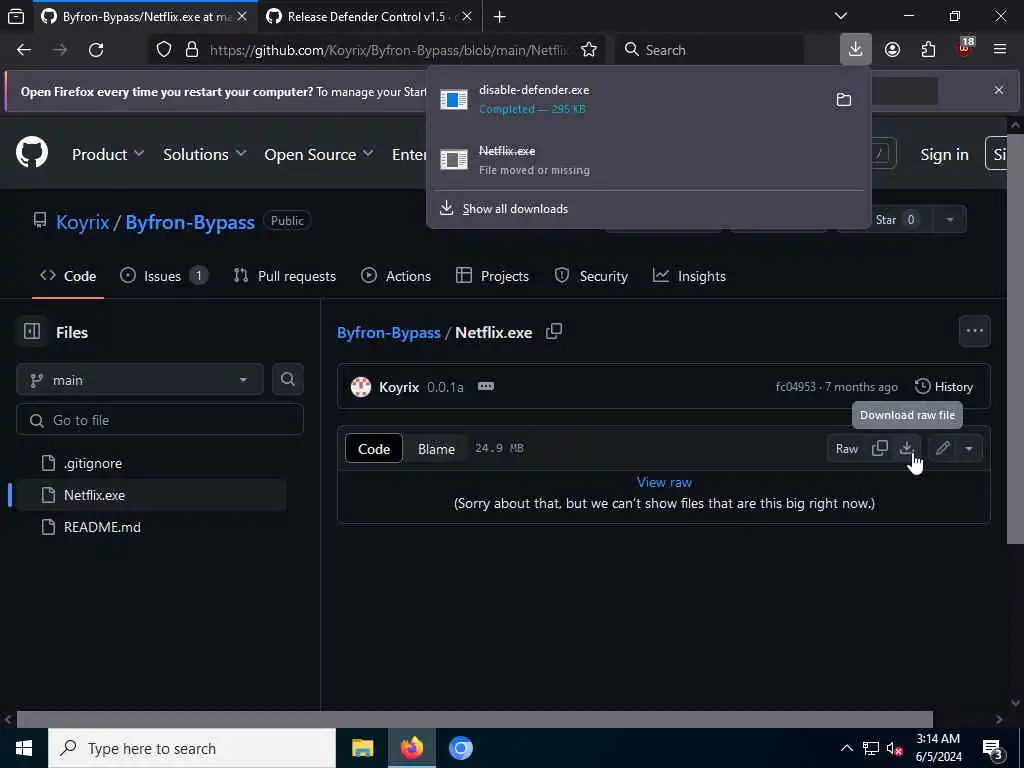The height and width of the screenshot is (768, 1024).
Task: Open the Security tab
Action: pyautogui.click(x=591, y=276)
